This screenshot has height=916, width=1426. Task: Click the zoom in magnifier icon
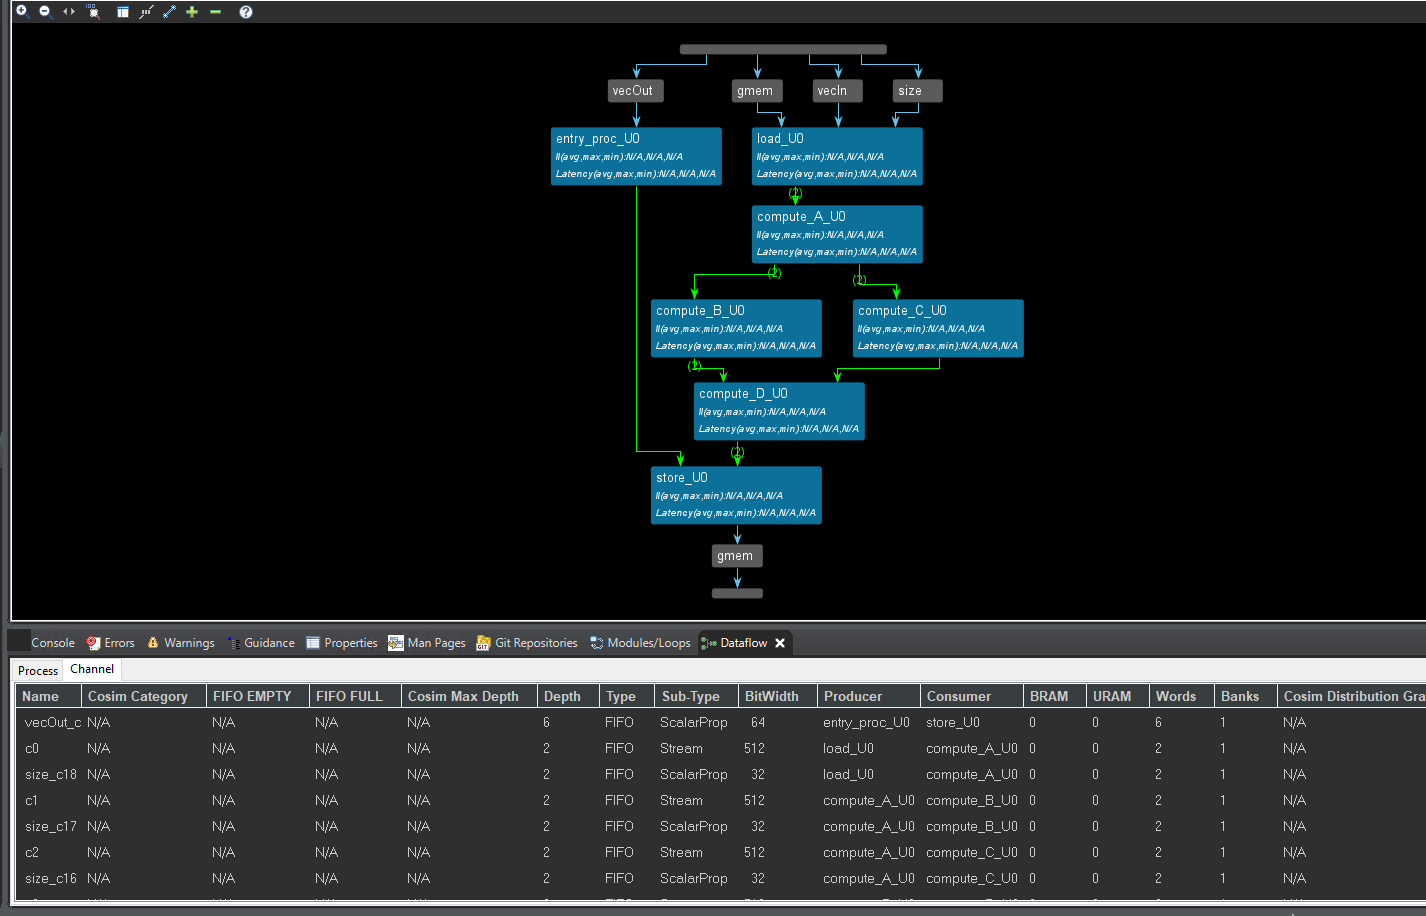(22, 12)
